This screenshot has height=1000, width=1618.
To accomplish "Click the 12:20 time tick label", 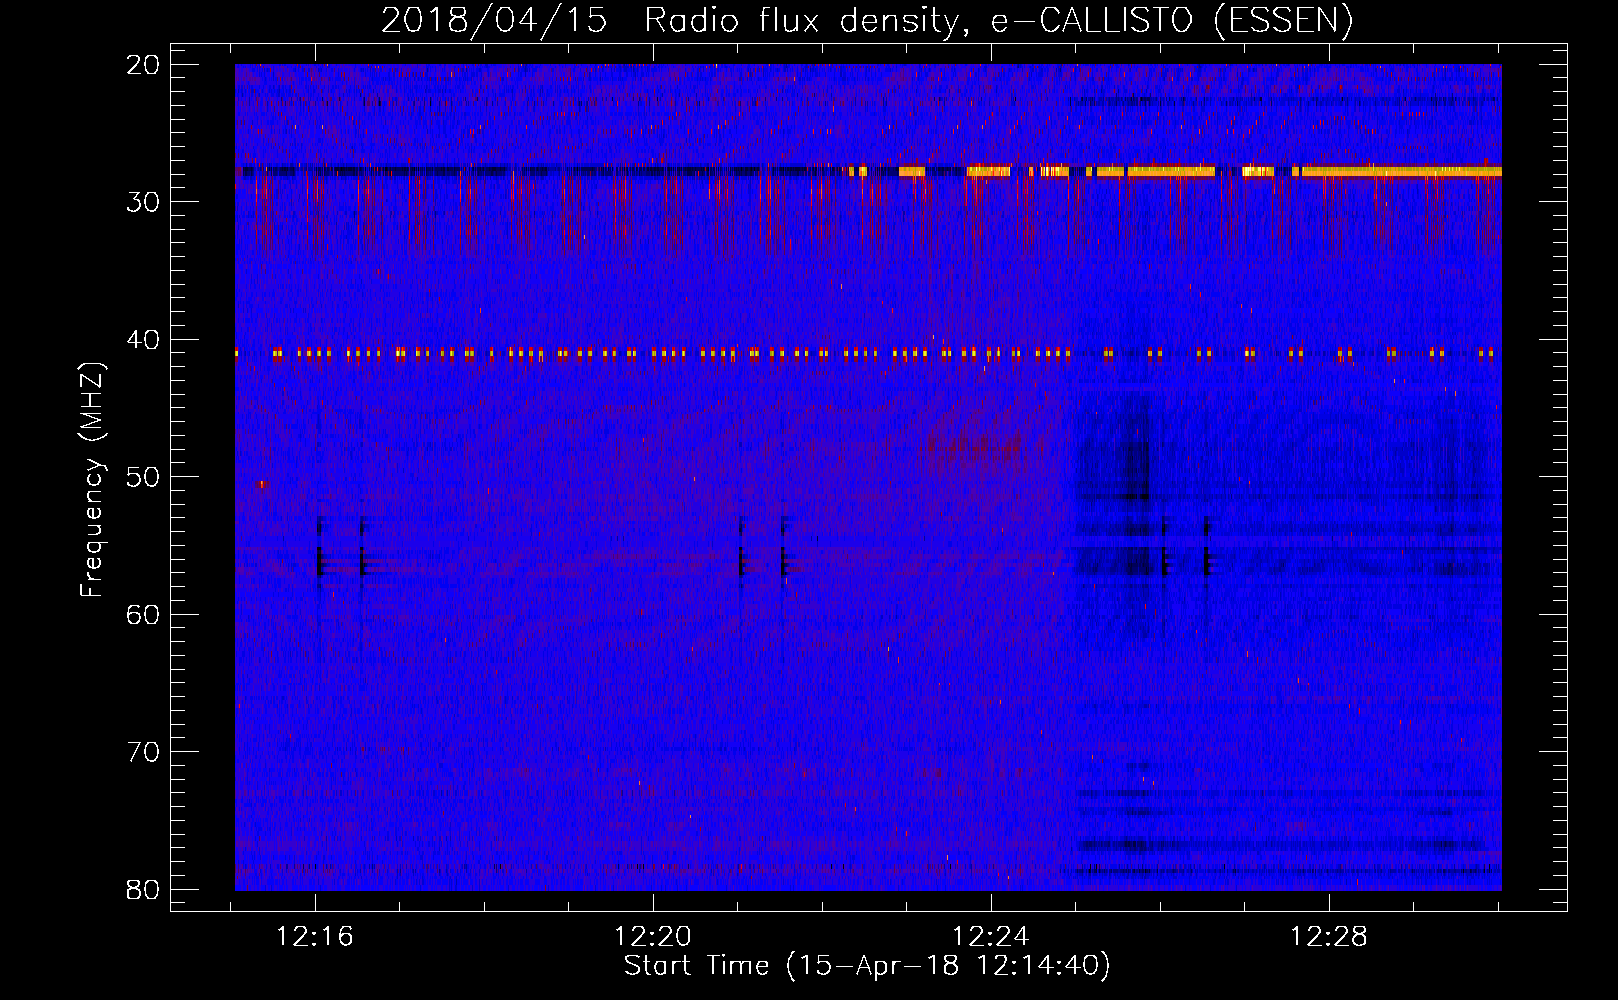I will coord(653,937).
